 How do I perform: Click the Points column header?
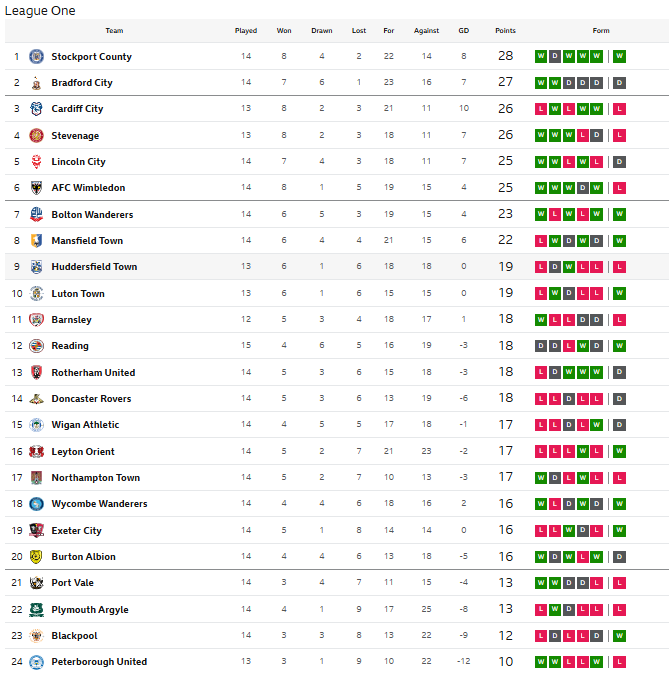coord(505,31)
